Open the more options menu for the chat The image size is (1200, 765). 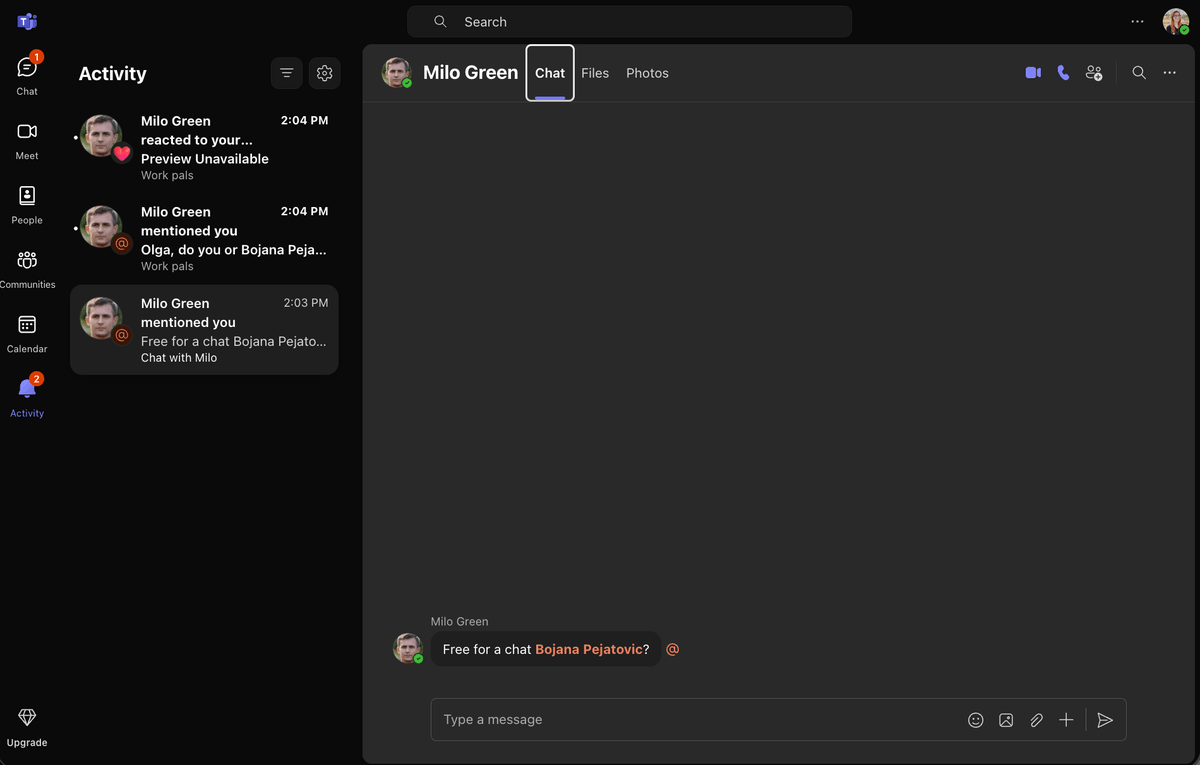[1169, 72]
